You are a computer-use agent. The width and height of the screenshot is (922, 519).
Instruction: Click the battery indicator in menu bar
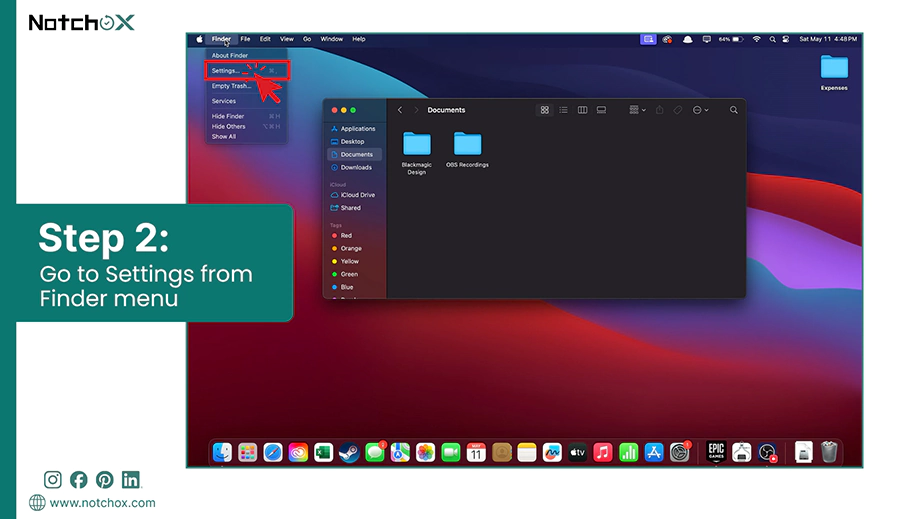click(x=731, y=39)
